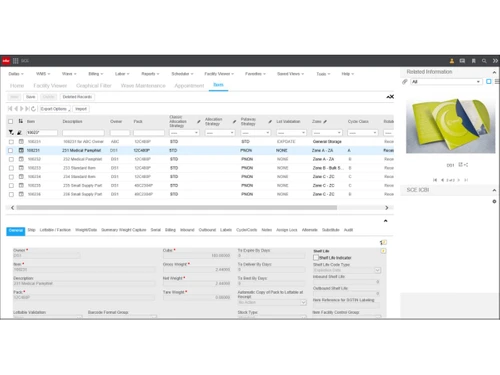Viewport: 500px width, 375px height.
Task: Check the row 256 Small Supply Part
Action: [11, 194]
